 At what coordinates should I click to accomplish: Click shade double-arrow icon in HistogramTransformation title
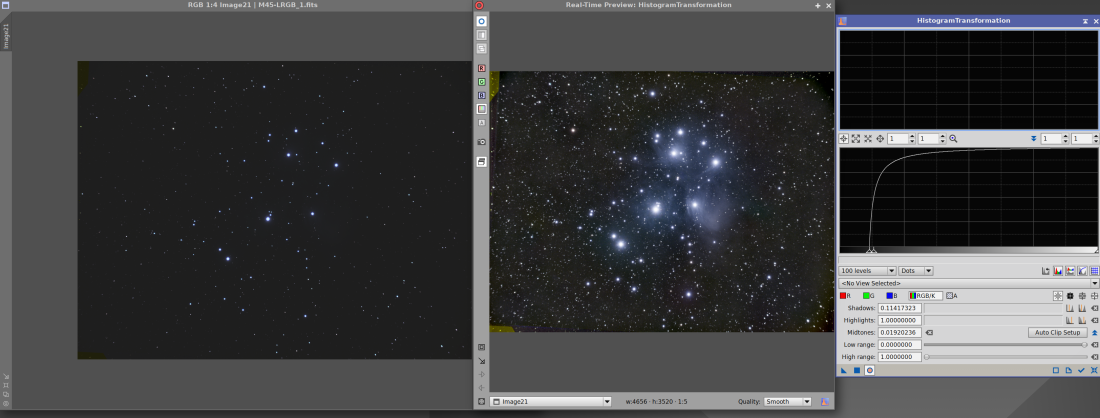click(1085, 21)
